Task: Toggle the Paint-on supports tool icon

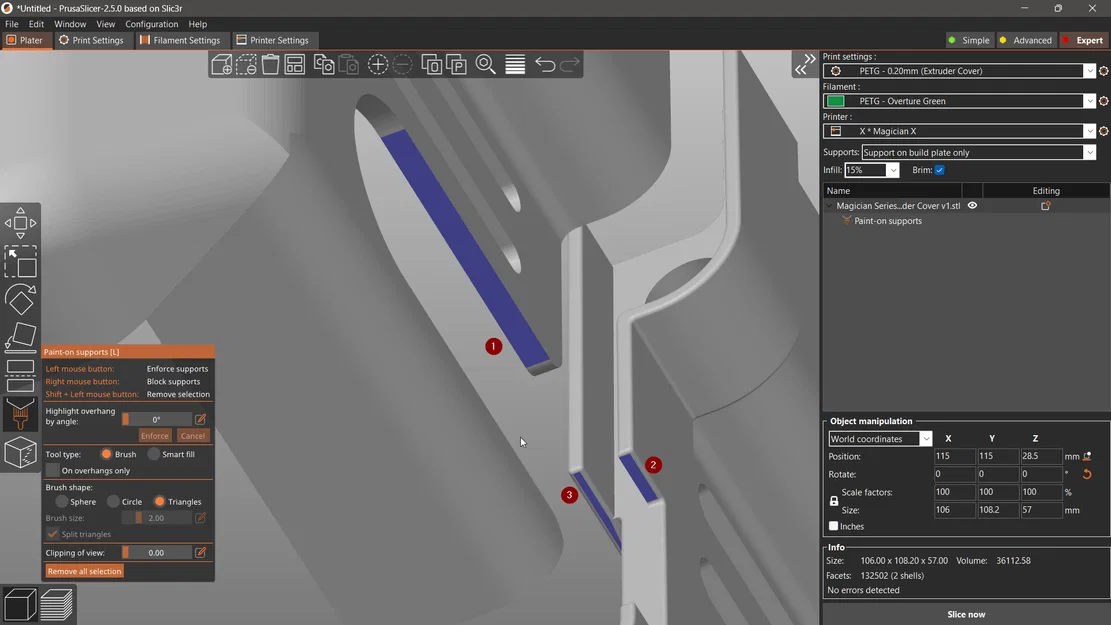Action: click(21, 414)
